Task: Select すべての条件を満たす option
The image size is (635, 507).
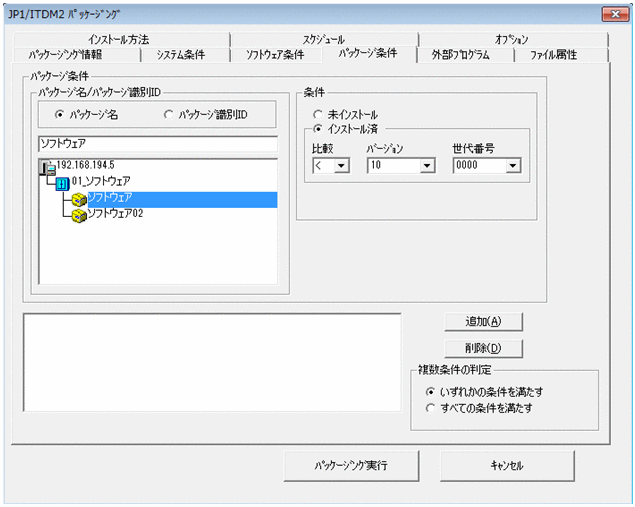Action: pos(430,408)
